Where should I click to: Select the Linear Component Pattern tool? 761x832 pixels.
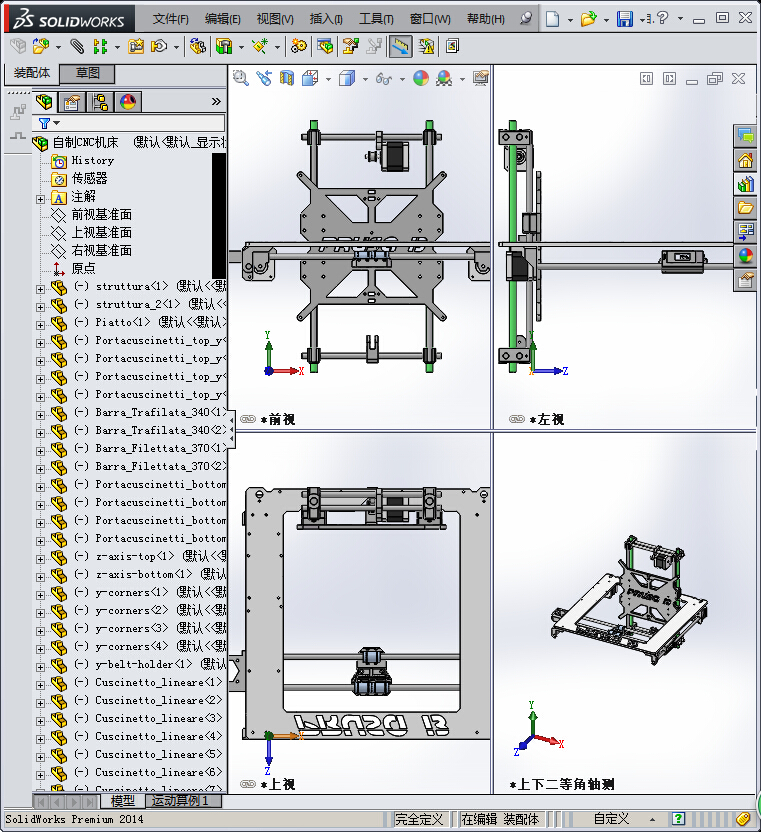coord(100,47)
